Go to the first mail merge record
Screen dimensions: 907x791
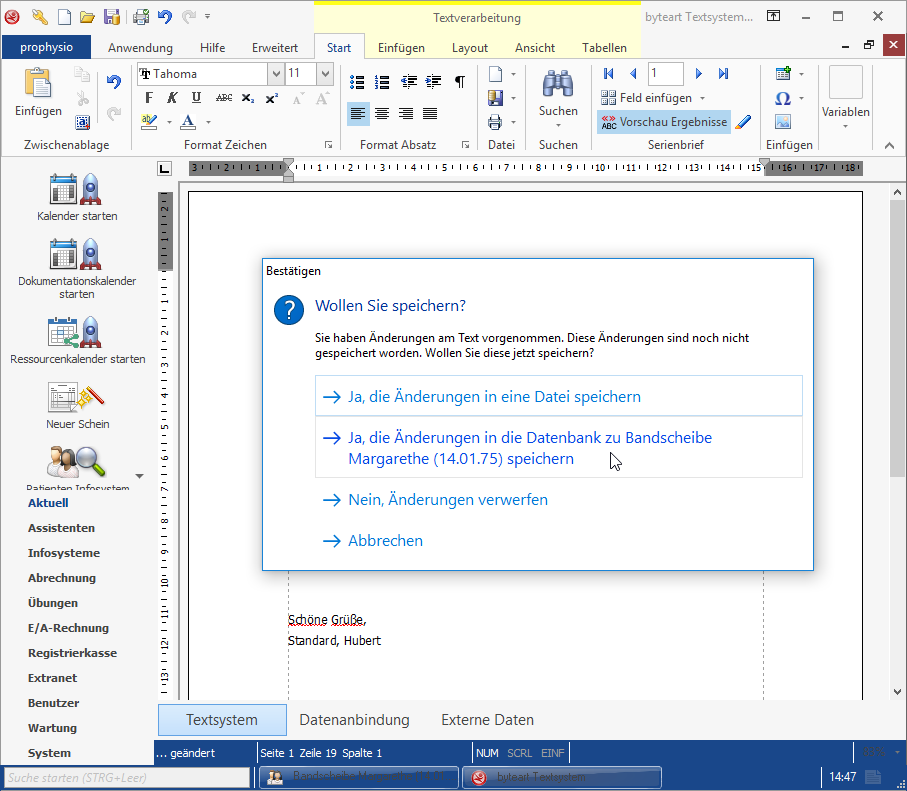pyautogui.click(x=608, y=74)
